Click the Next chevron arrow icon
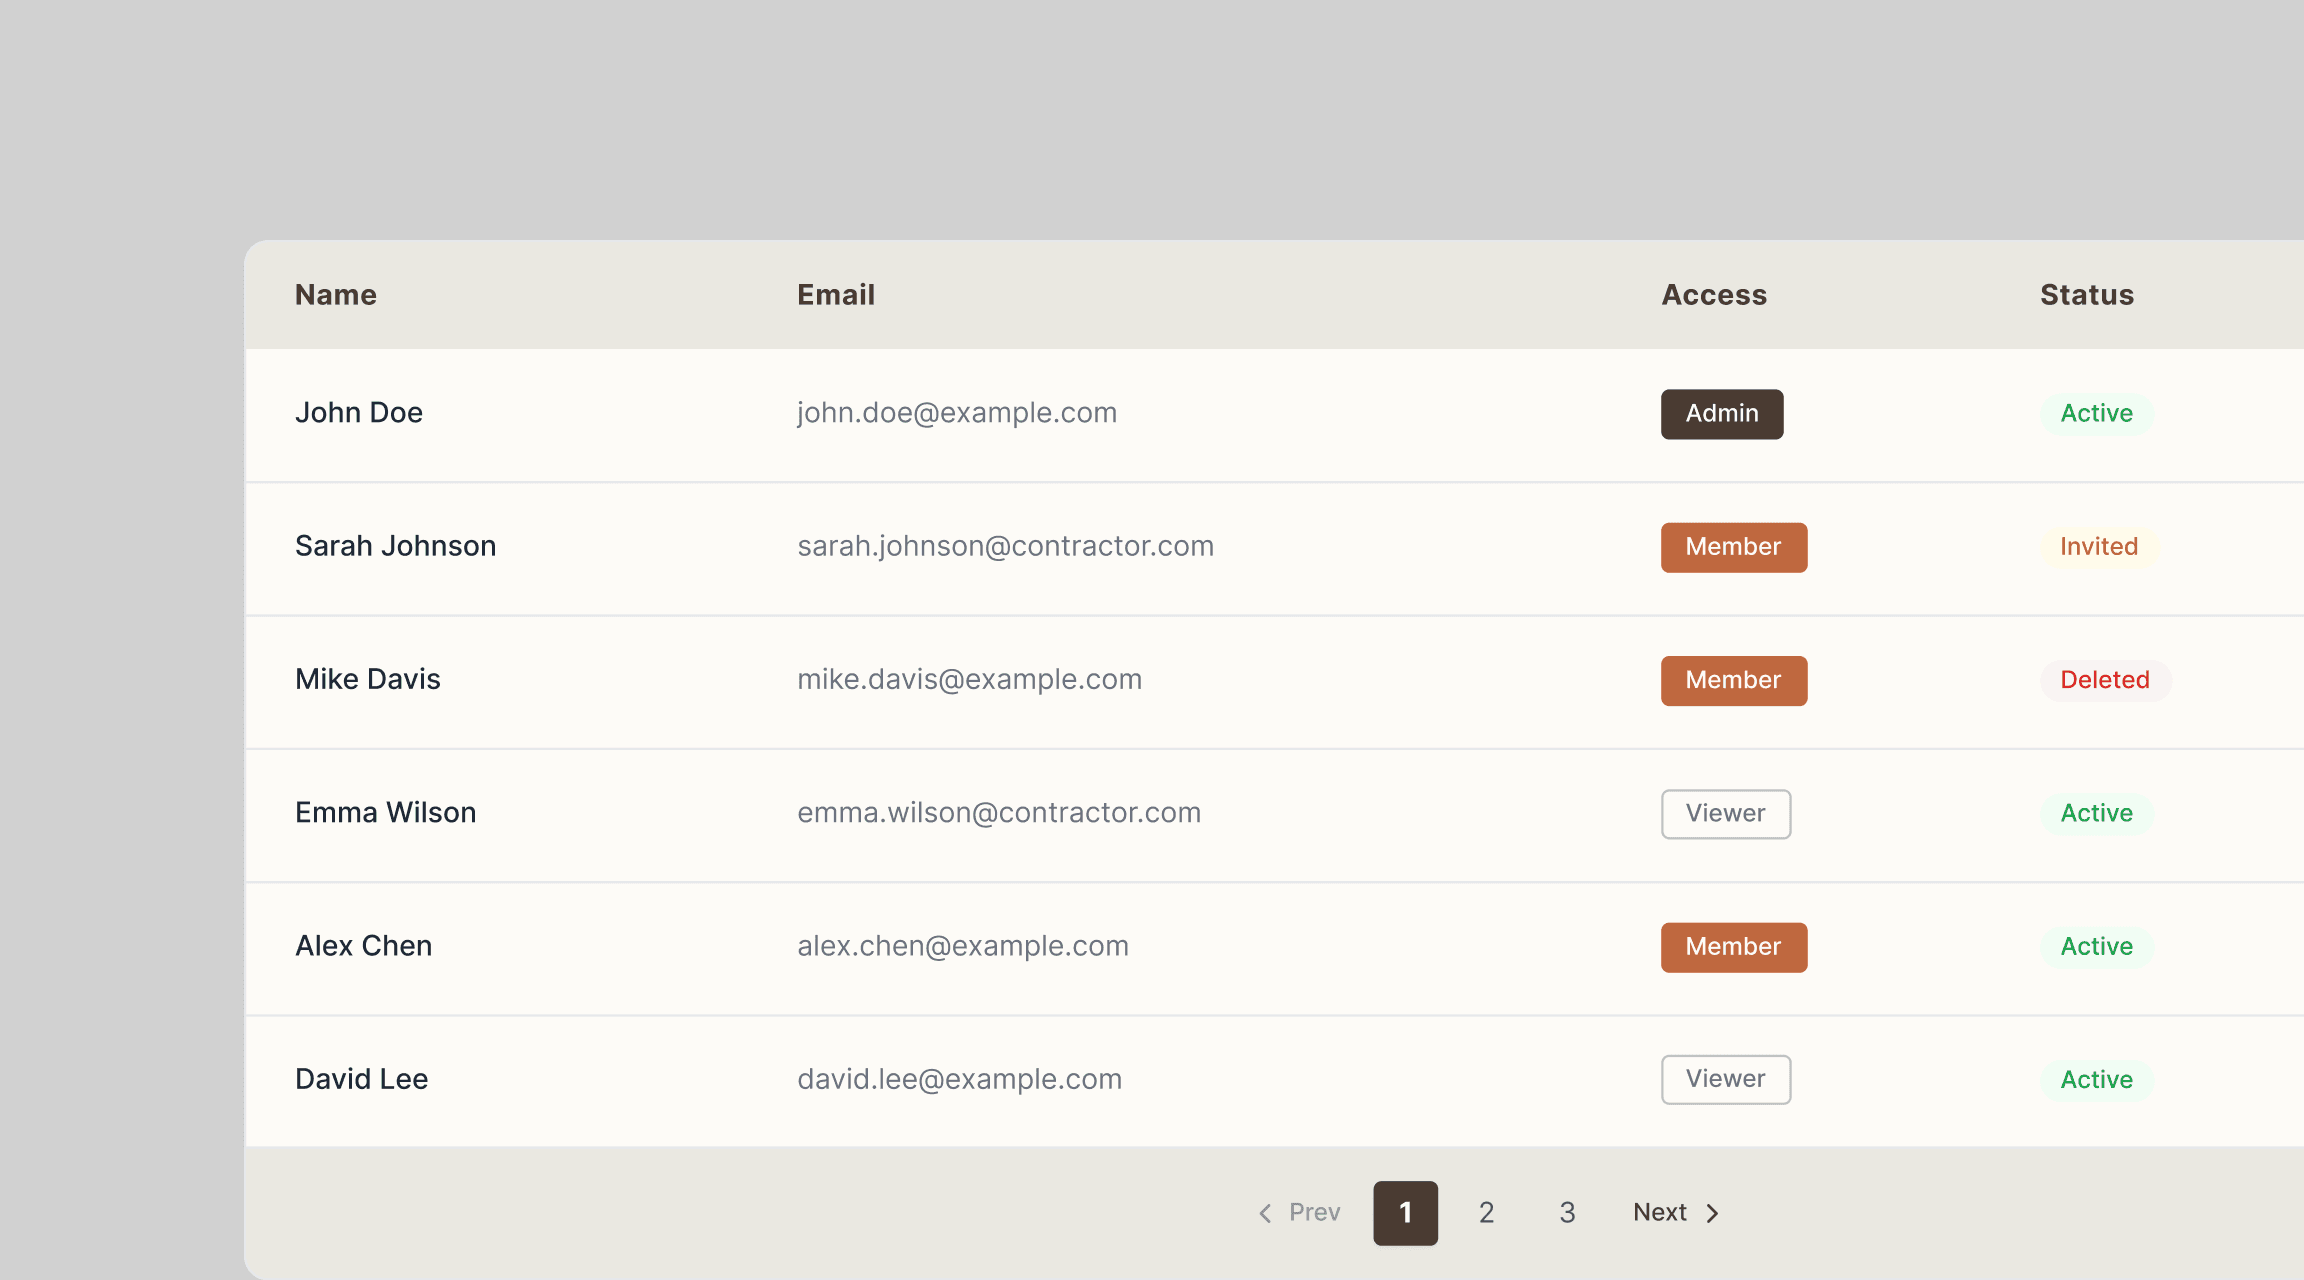 (1713, 1213)
